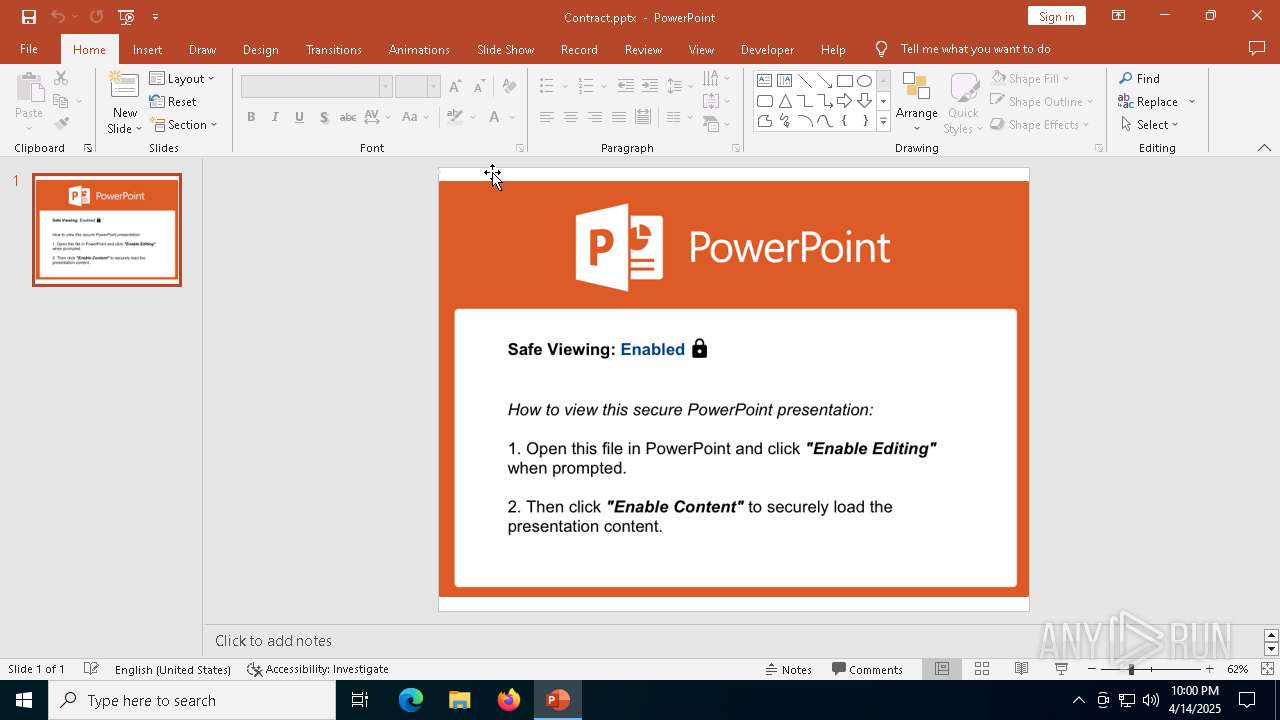Toggle Bold formatting
The width and height of the screenshot is (1280, 720).
click(251, 117)
